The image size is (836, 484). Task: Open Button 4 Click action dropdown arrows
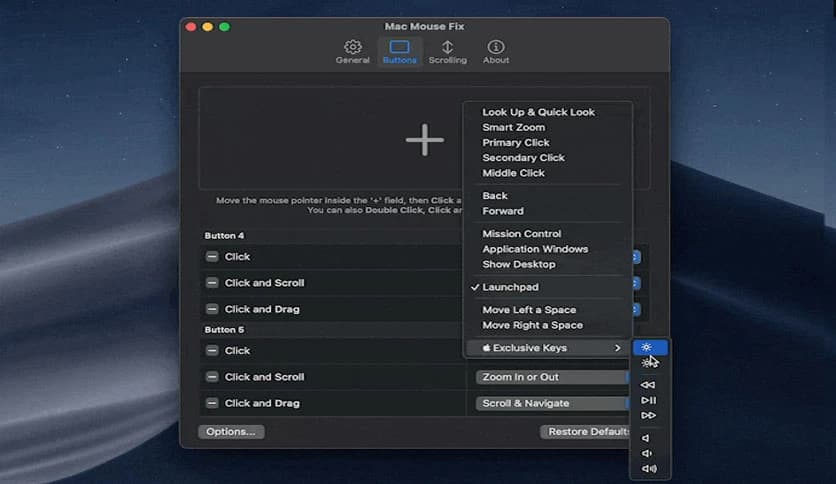pyautogui.click(x=636, y=257)
